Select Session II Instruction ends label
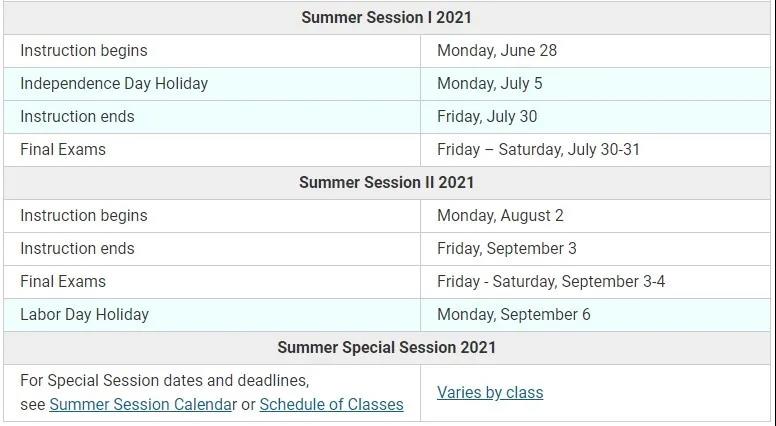The image size is (776, 426). click(x=77, y=248)
